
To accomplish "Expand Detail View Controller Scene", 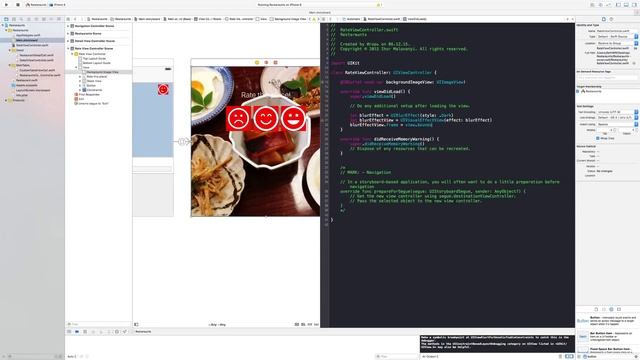I will click(68, 41).
